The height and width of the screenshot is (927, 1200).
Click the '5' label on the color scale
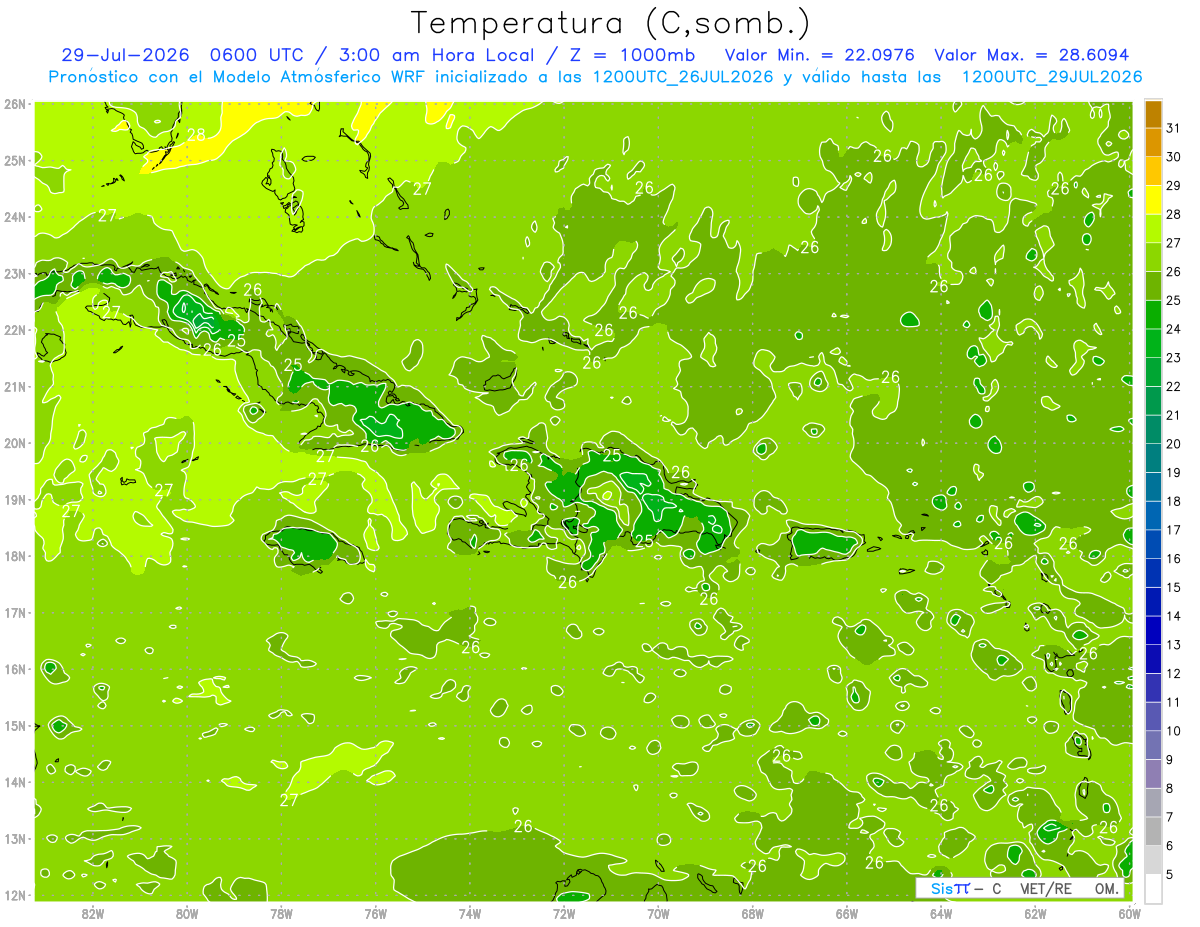click(x=1171, y=875)
